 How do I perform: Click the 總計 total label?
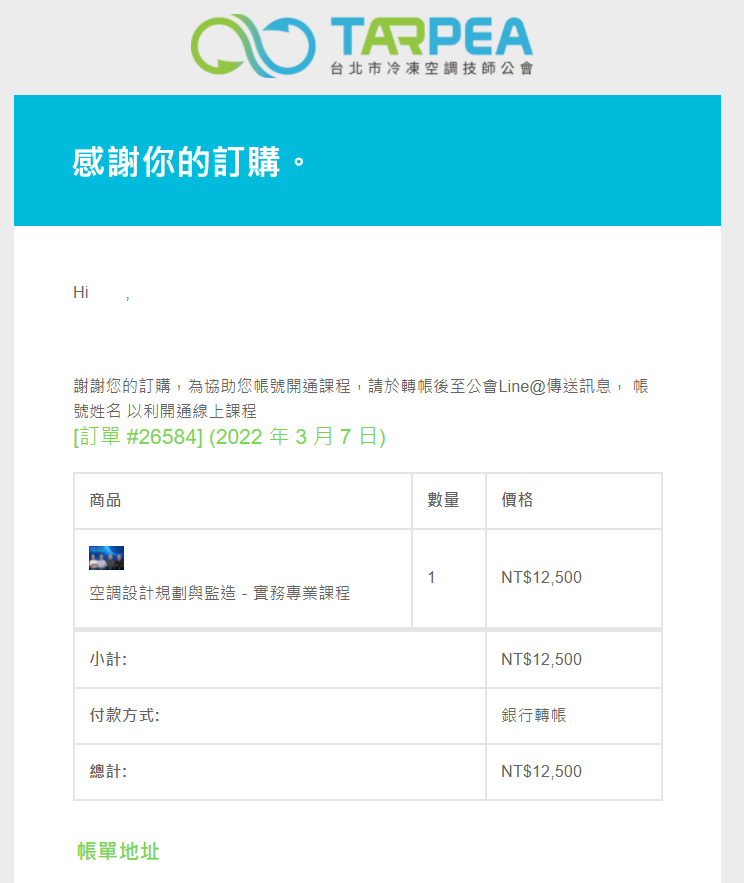[x=108, y=771]
